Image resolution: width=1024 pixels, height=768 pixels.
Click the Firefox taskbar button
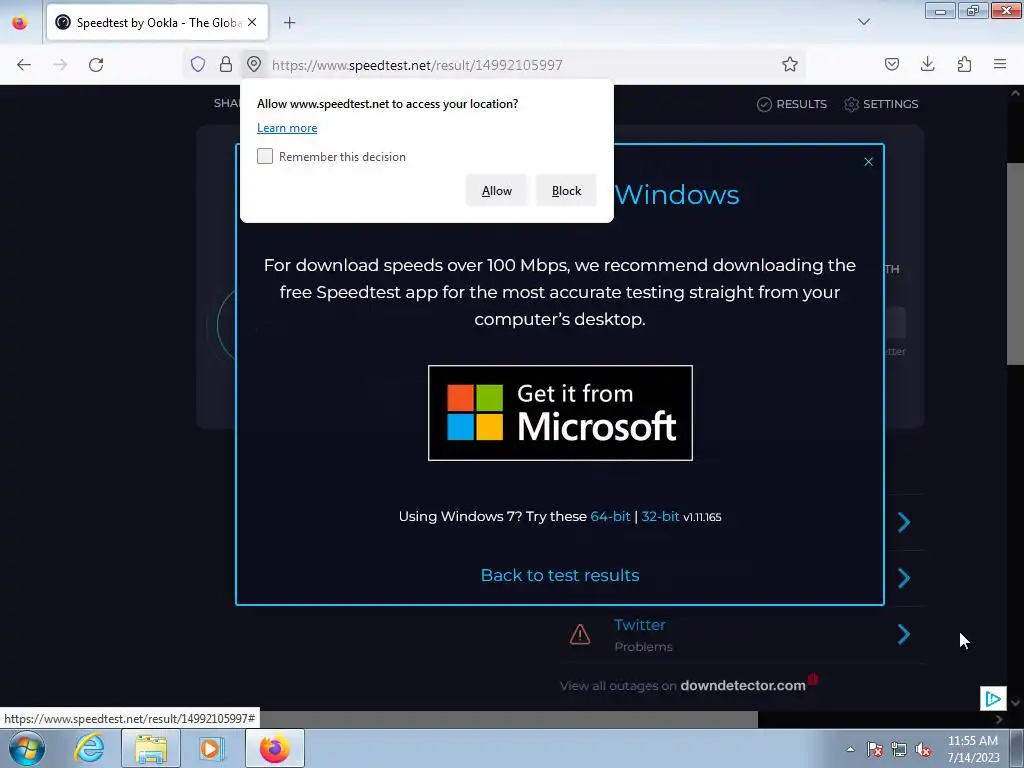(274, 748)
